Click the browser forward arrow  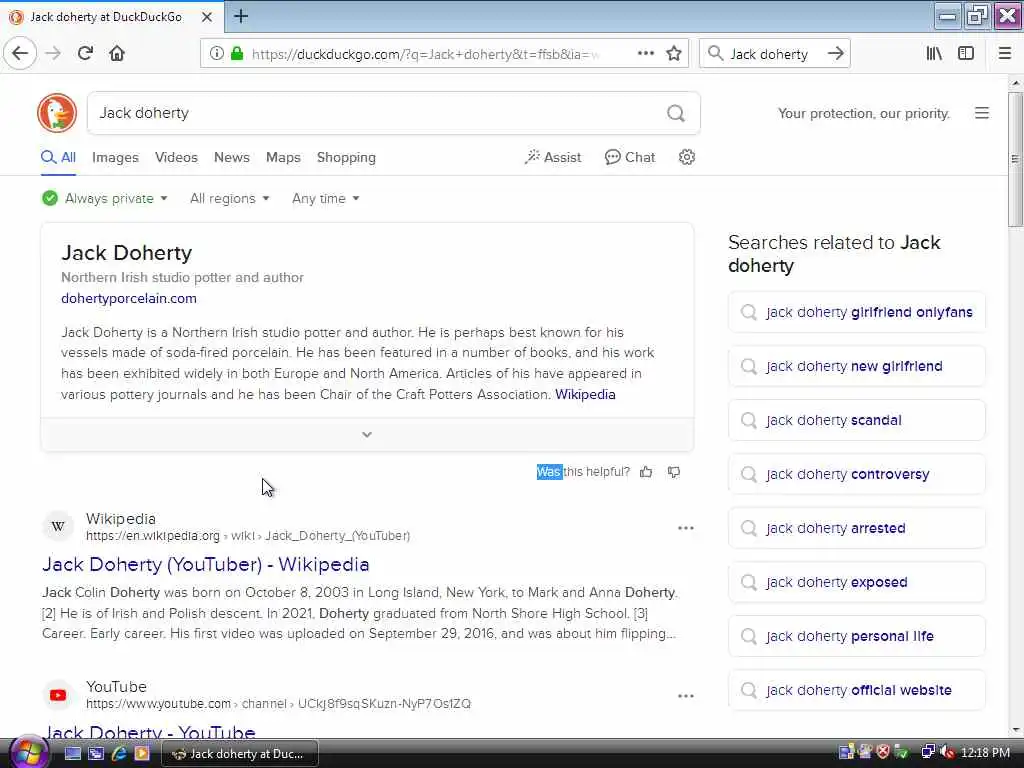click(54, 54)
